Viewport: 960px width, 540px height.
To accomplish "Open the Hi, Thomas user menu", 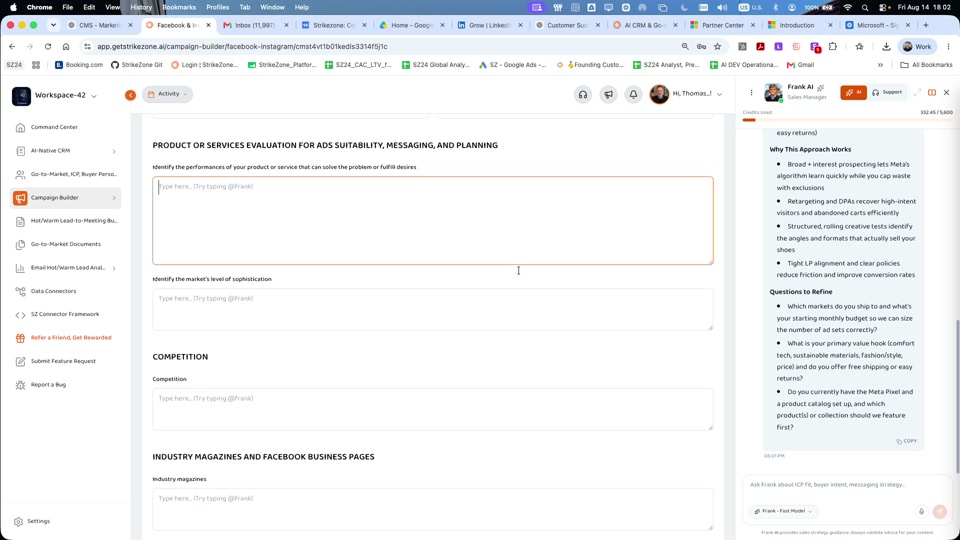I will [686, 94].
